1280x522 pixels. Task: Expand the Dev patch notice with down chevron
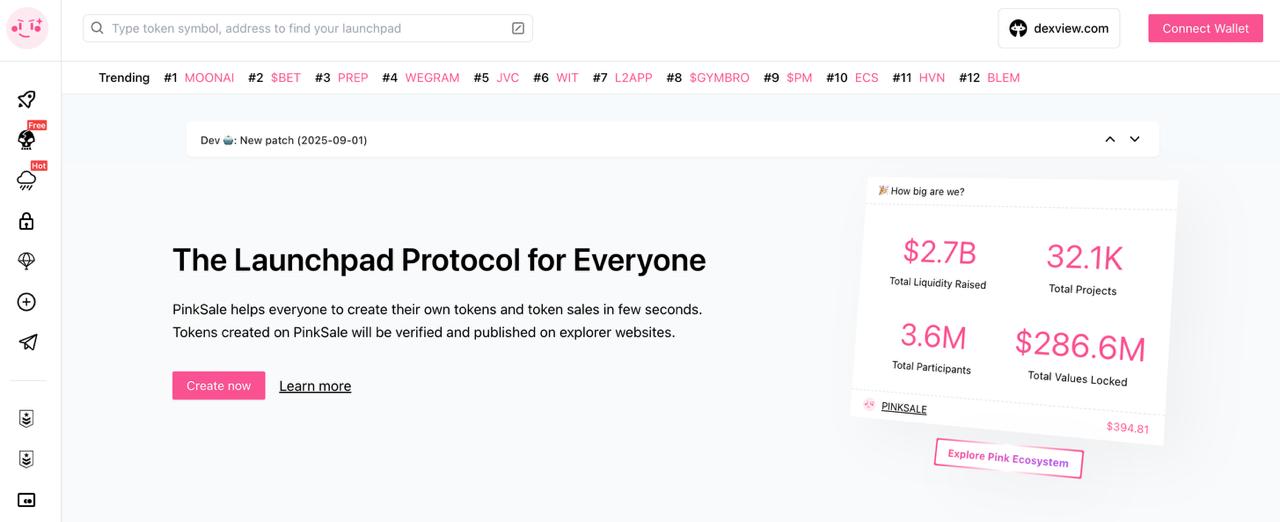tap(1135, 140)
